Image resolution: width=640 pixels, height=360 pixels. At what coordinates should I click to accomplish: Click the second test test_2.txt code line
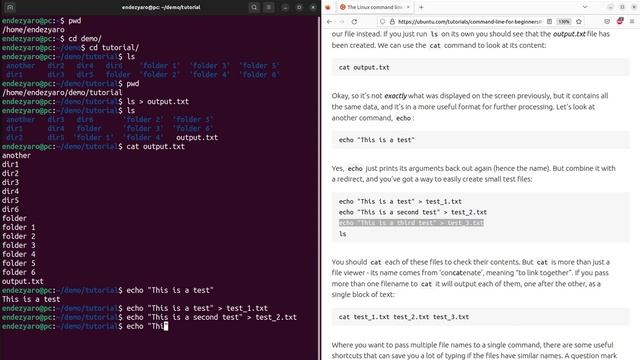413,212
